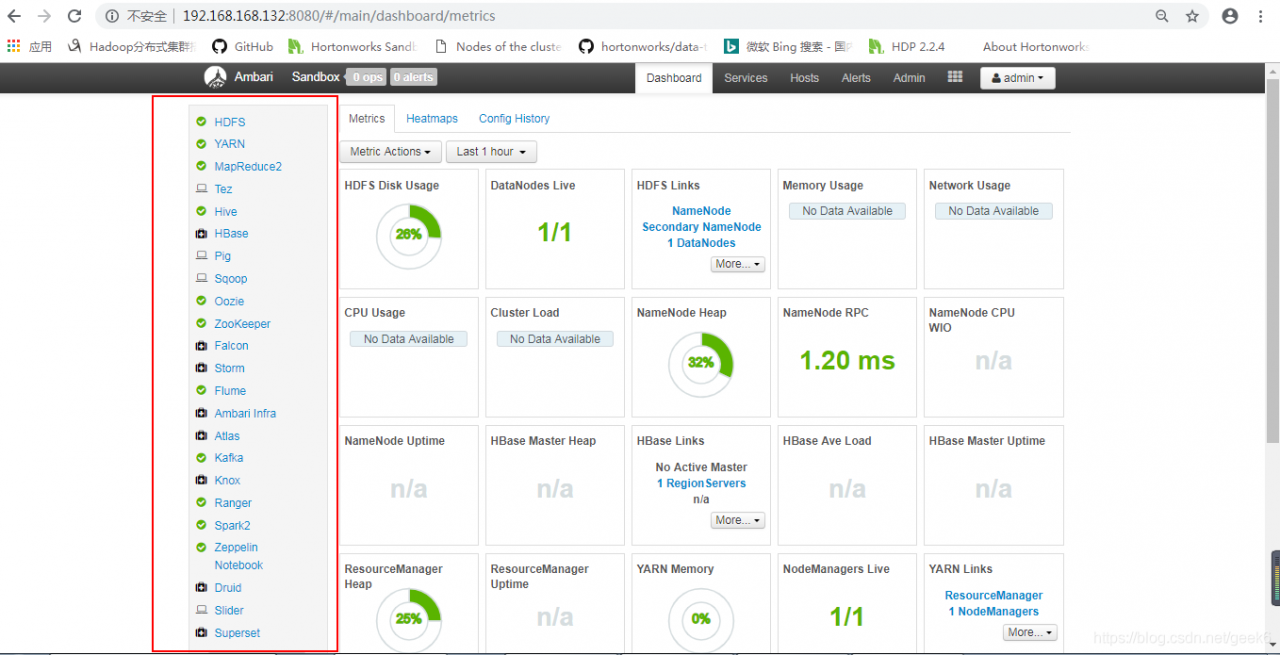
Task: Open the Services navigation menu
Action: point(746,78)
